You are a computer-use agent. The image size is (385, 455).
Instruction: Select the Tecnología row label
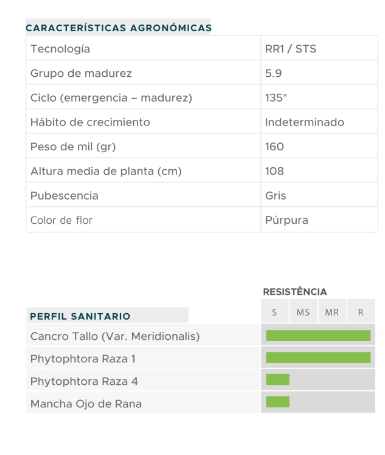pos(60,49)
